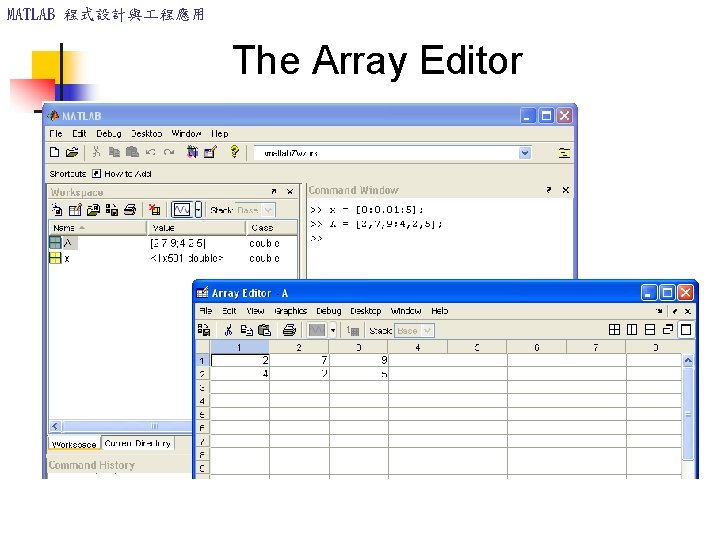This screenshot has width=720, height=540.
Task: Open Help menu in MATLAB window
Action: pyautogui.click(x=219, y=134)
